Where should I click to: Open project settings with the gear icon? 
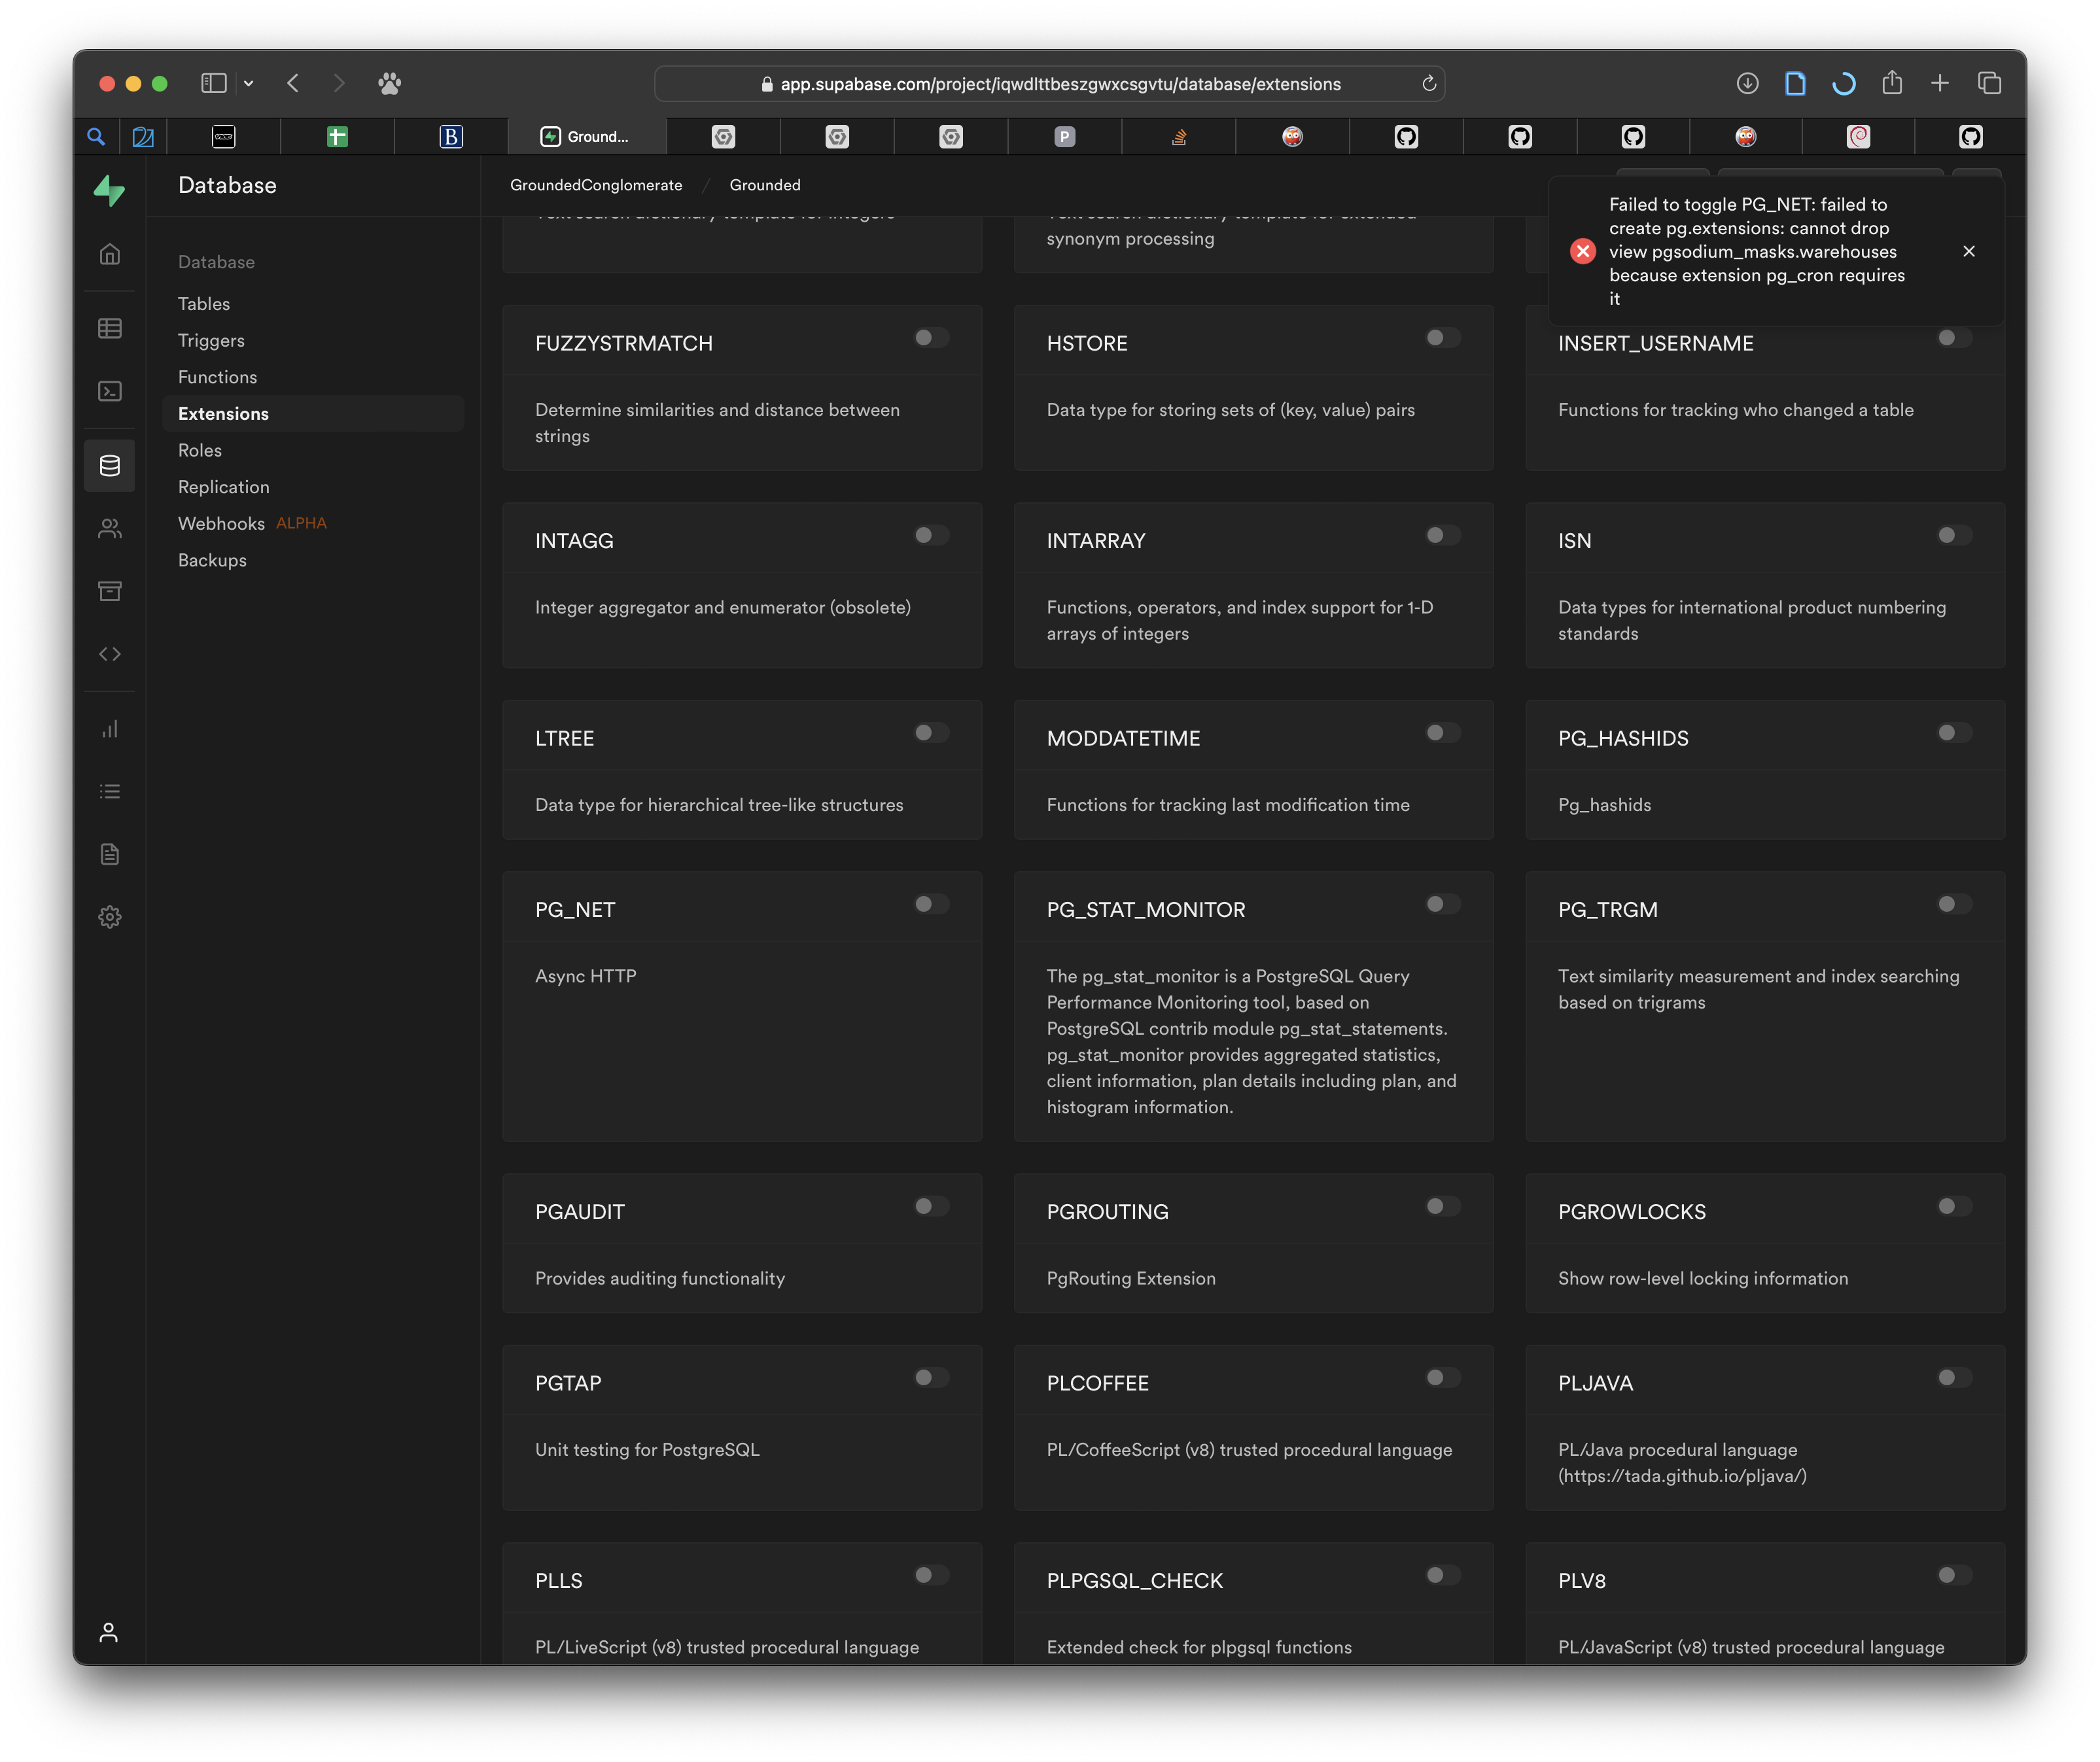point(109,916)
